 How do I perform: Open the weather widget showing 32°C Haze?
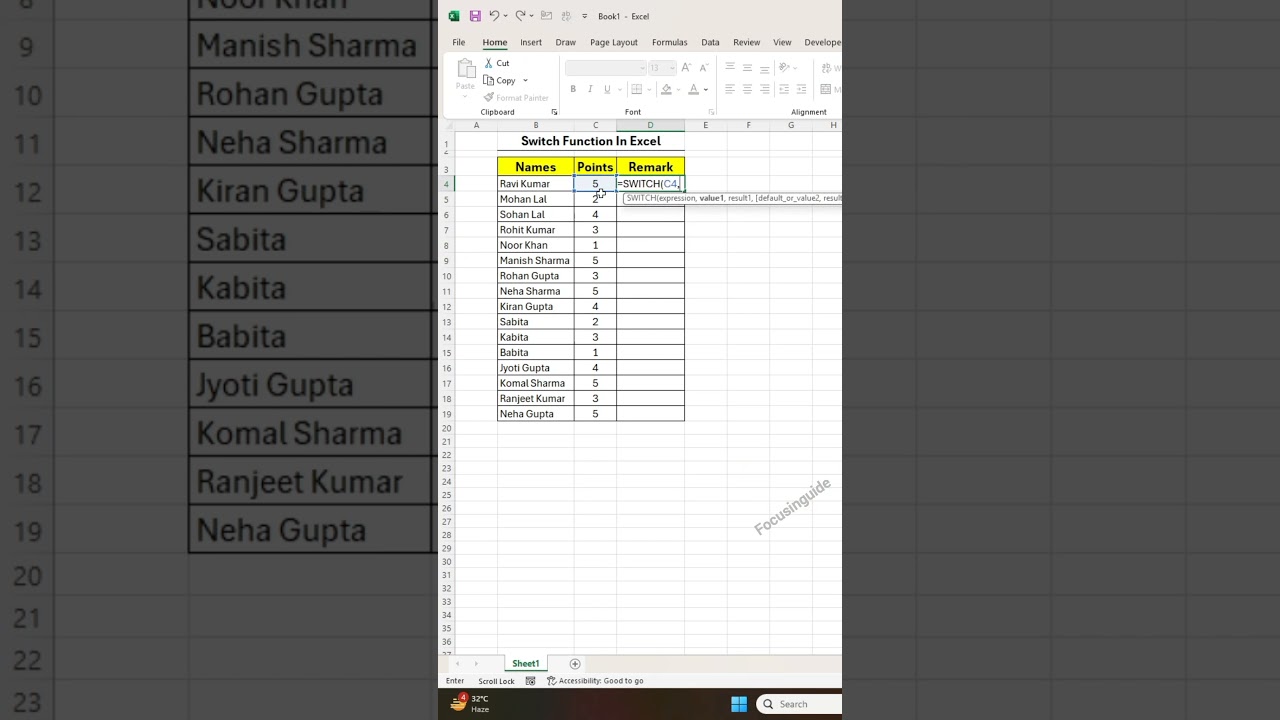(469, 704)
